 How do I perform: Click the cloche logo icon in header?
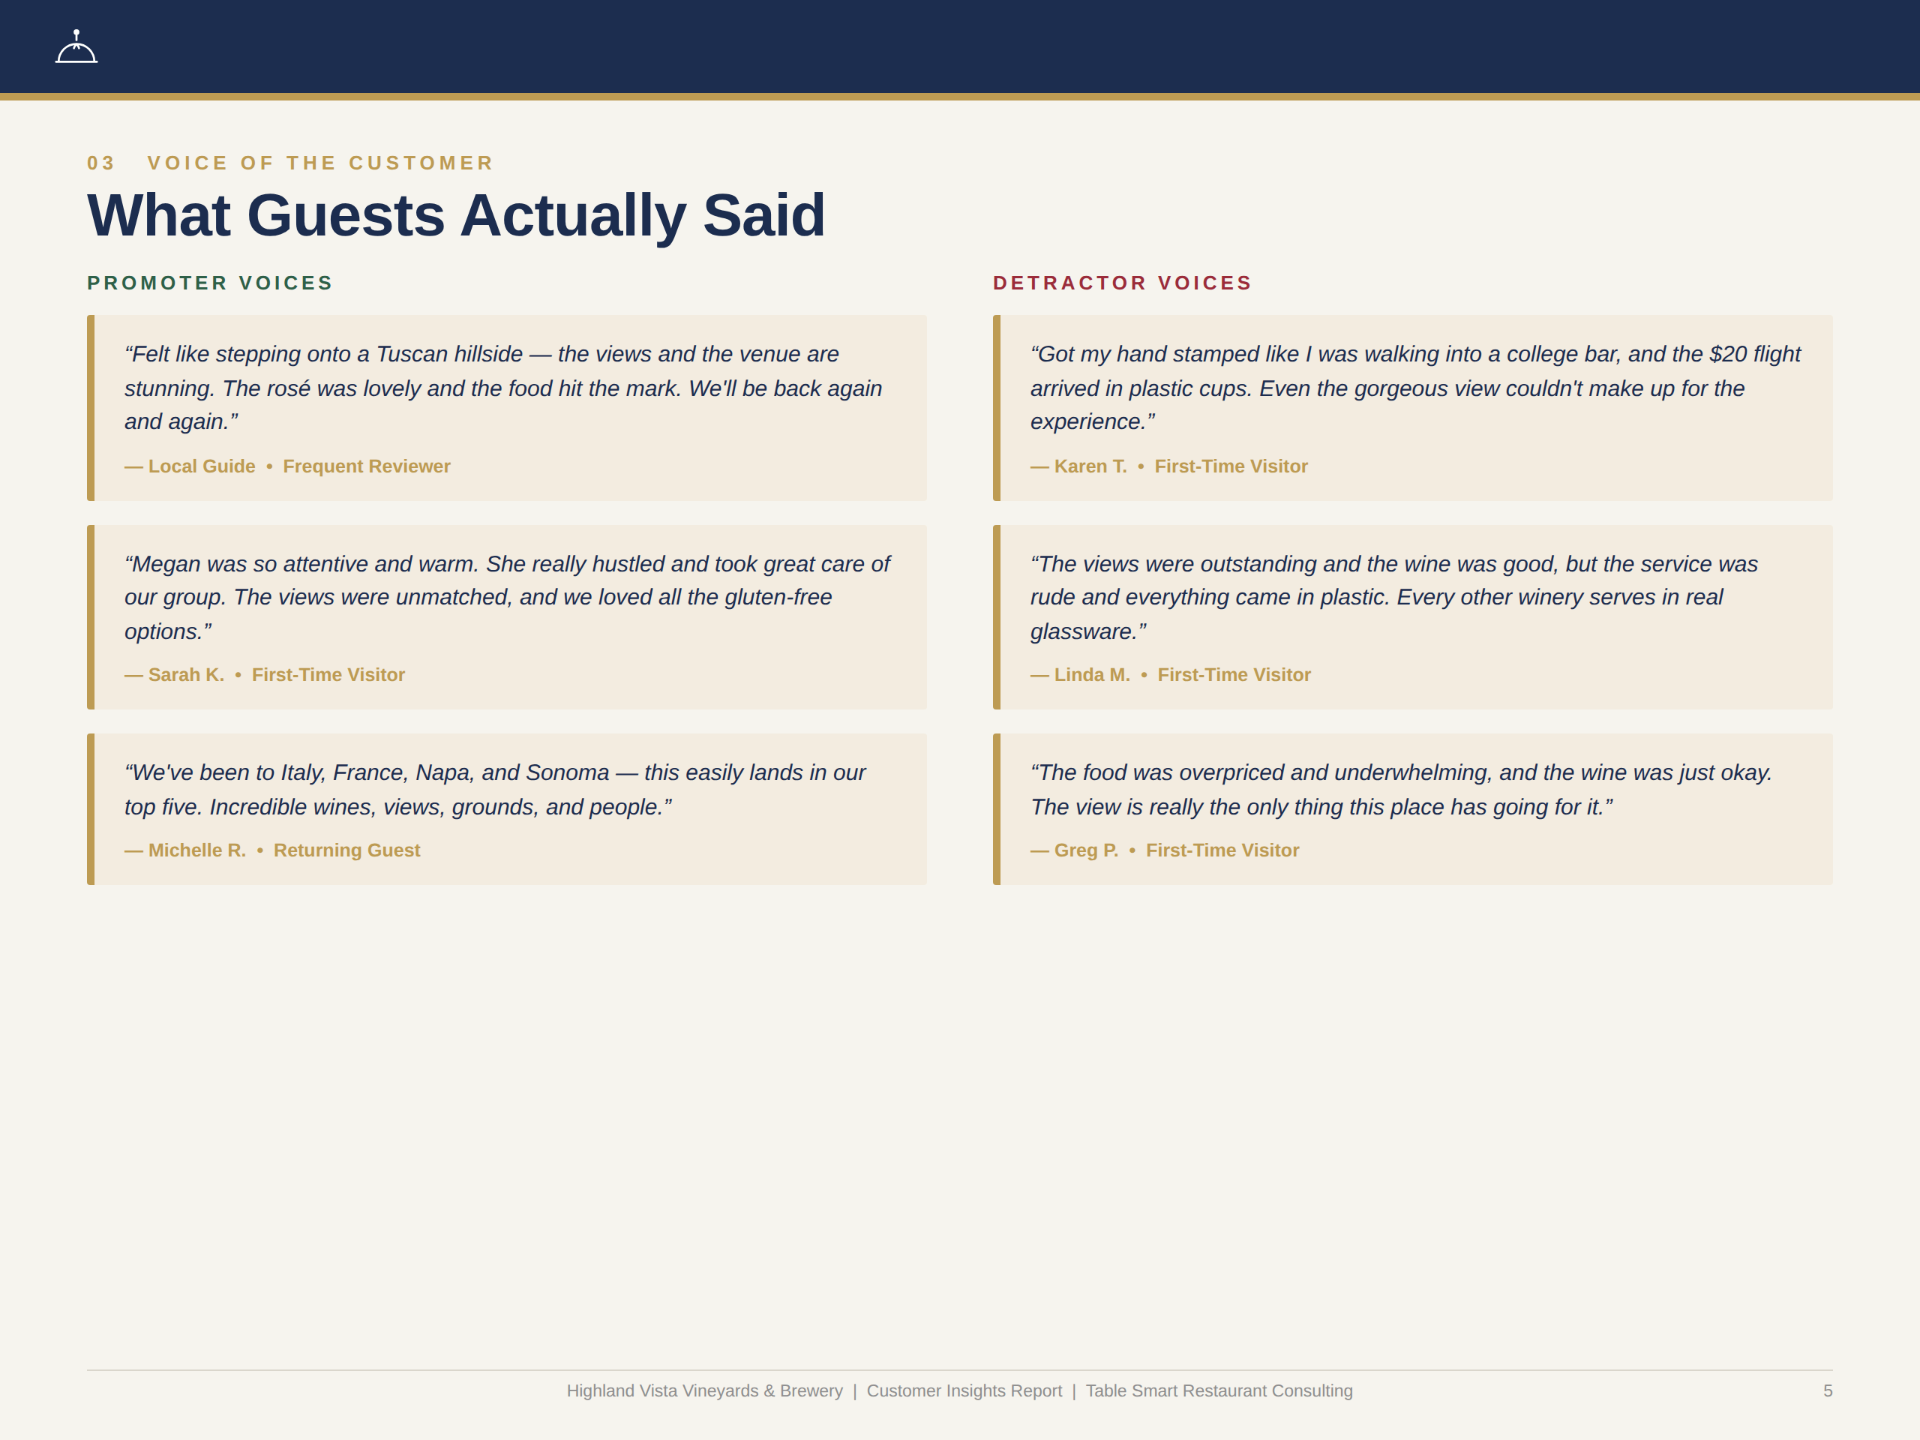[76, 46]
